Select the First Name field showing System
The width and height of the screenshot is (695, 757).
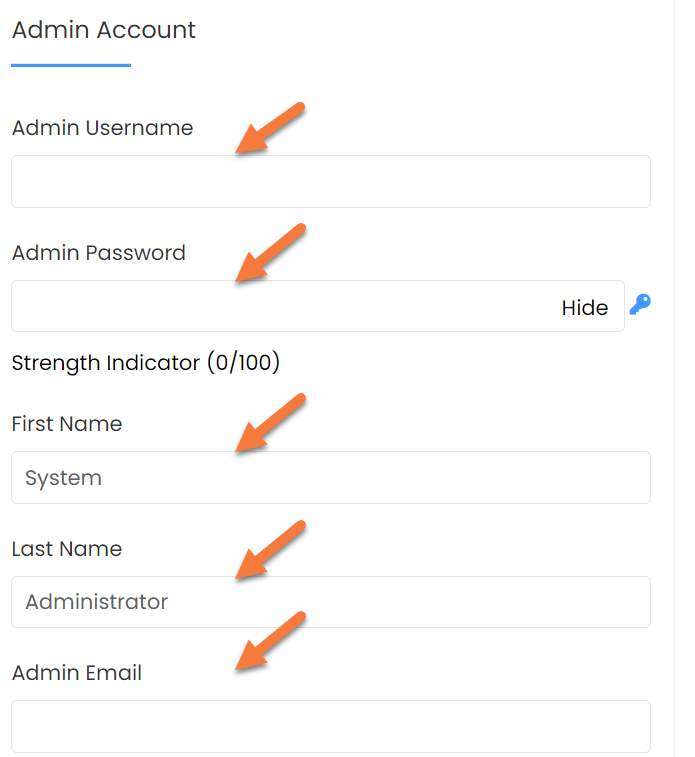[x=330, y=478]
